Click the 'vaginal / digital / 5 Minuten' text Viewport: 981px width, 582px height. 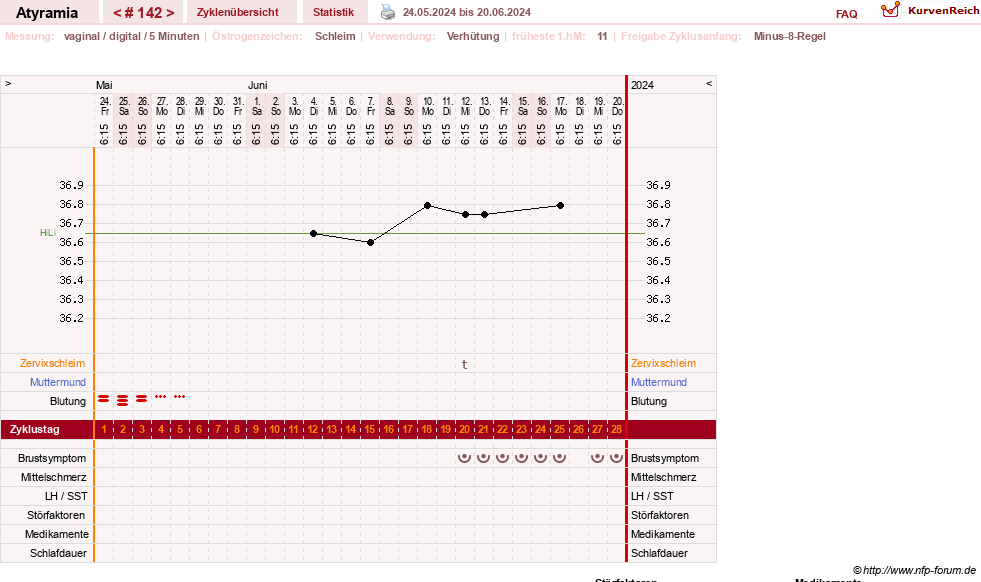tap(131, 36)
